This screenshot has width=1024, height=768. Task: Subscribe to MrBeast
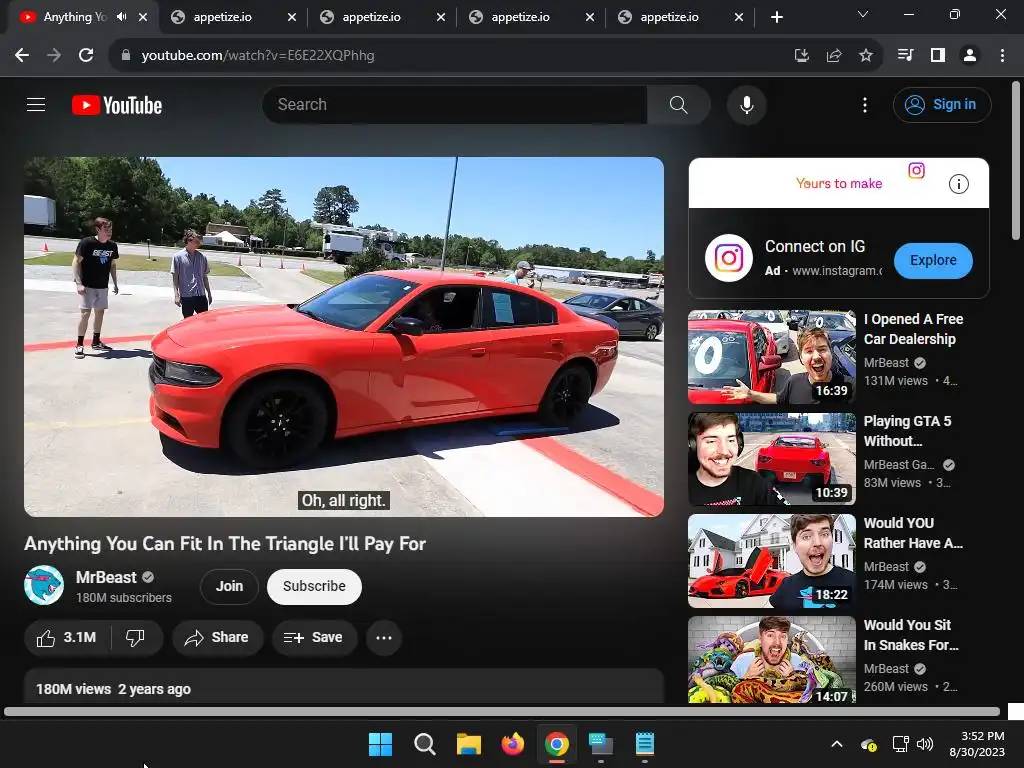click(x=314, y=586)
